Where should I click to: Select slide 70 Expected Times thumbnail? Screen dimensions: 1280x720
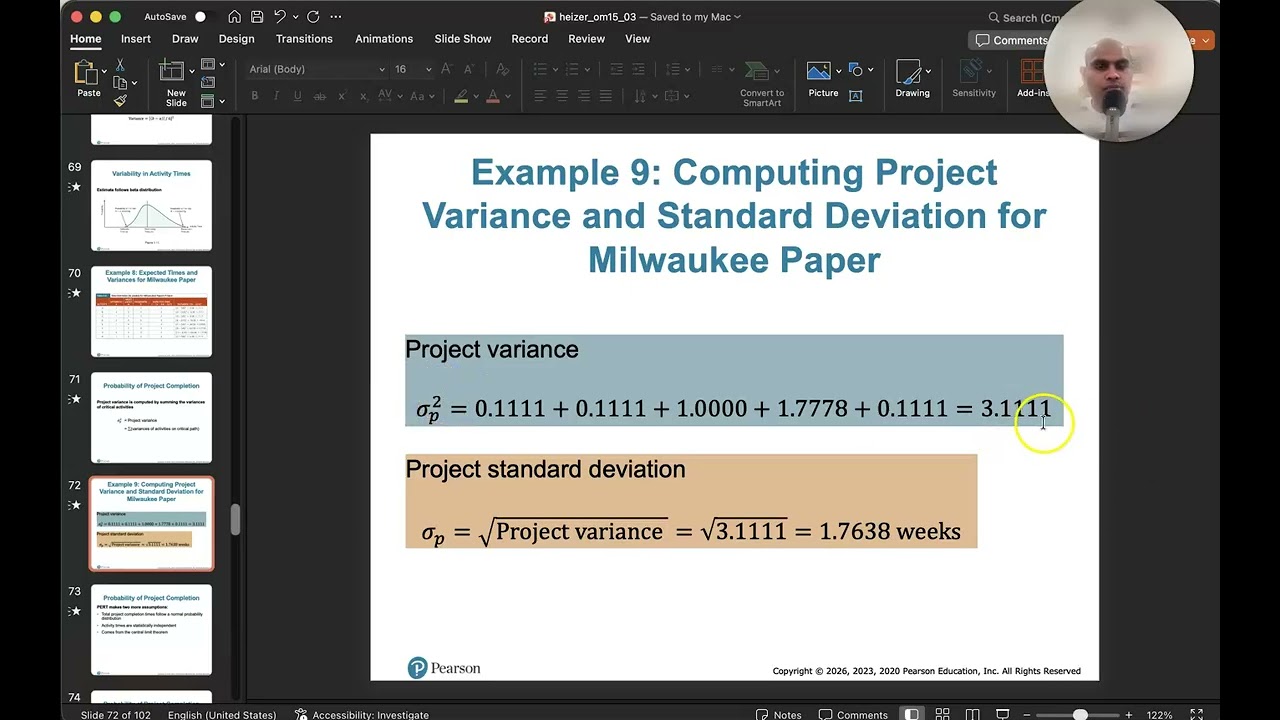tap(151, 311)
